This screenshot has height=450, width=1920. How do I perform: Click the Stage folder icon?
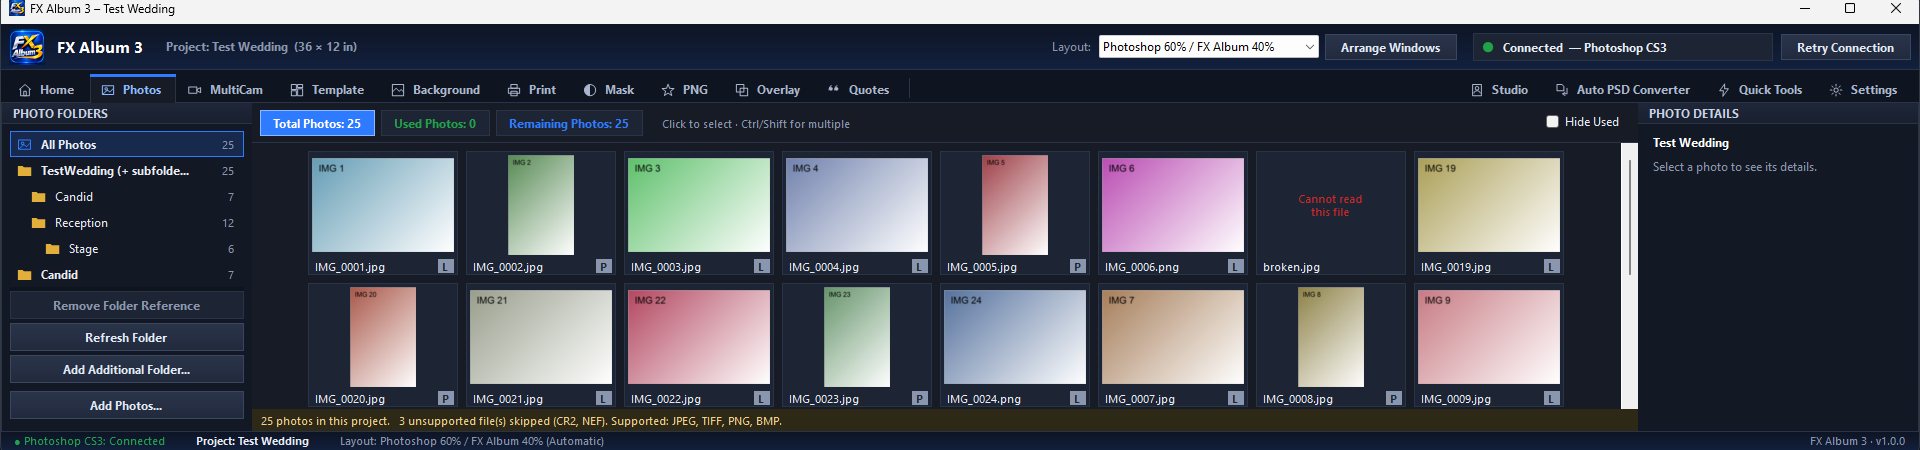coord(53,249)
